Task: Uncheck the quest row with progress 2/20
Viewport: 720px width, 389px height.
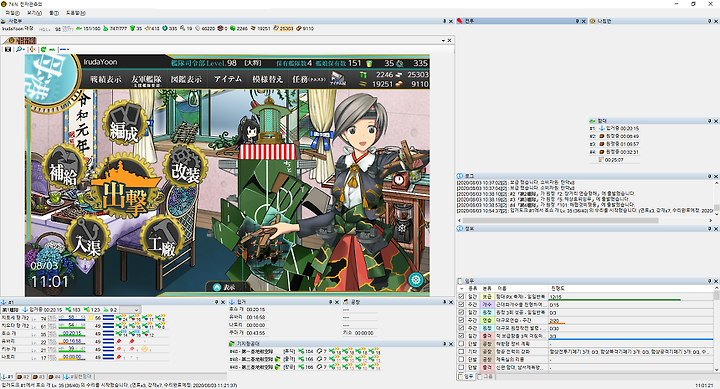Action: pos(461,320)
